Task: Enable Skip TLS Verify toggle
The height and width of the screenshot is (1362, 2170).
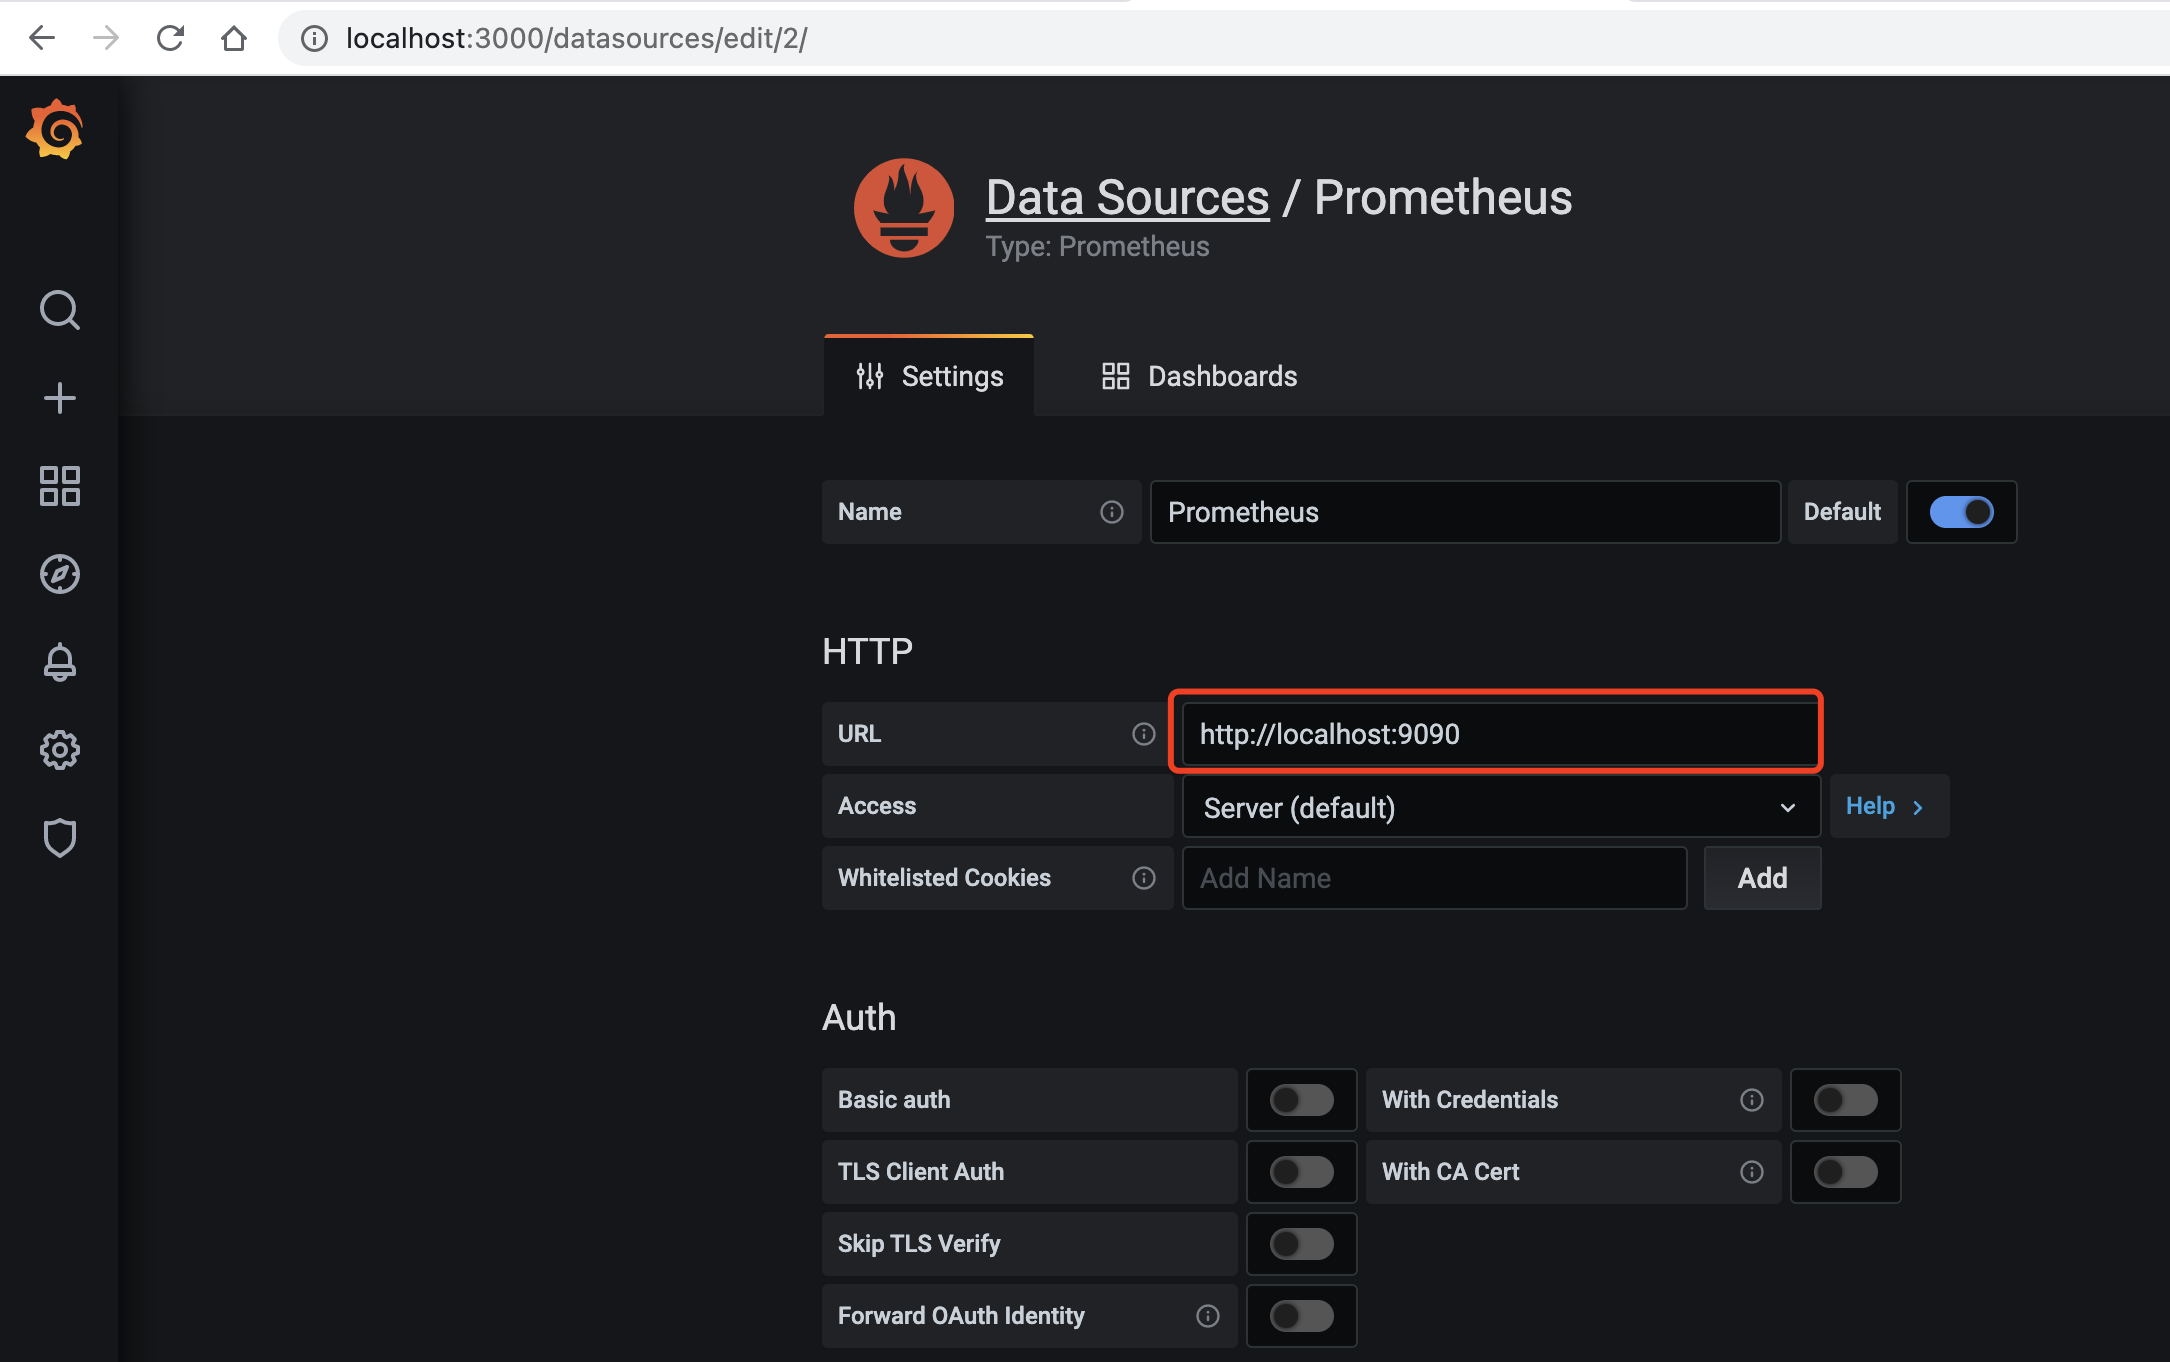Action: [1301, 1244]
